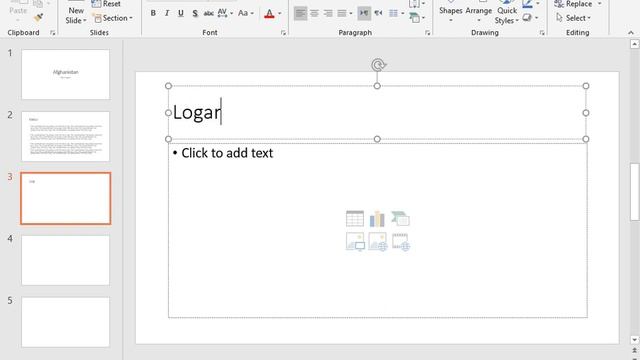Screen dimensions: 640x360
Task: Toggle bold formatting
Action: pyautogui.click(x=153, y=13)
